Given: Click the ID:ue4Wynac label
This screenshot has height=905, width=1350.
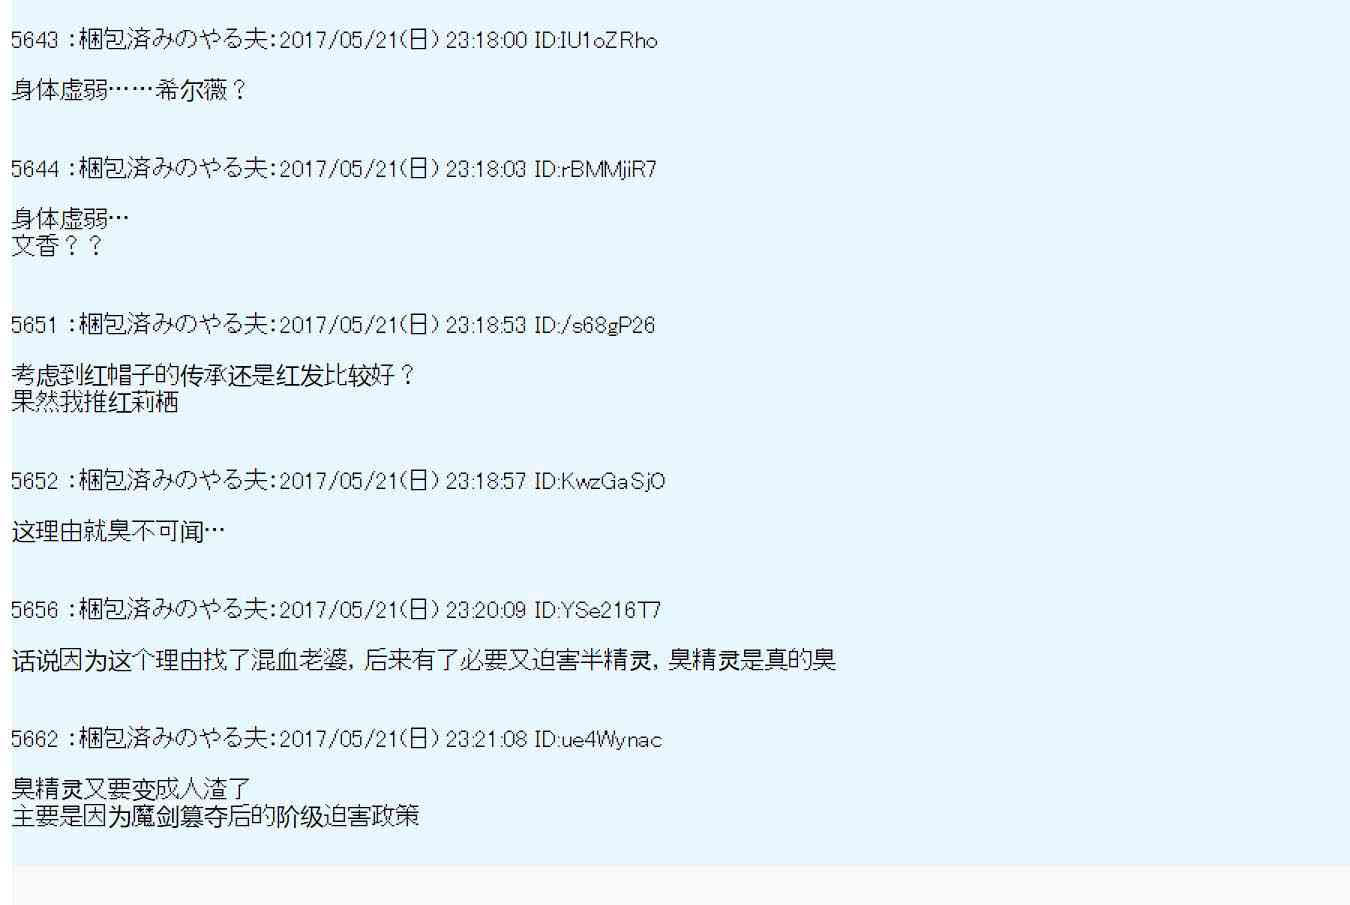Looking at the screenshot, I should (x=598, y=740).
